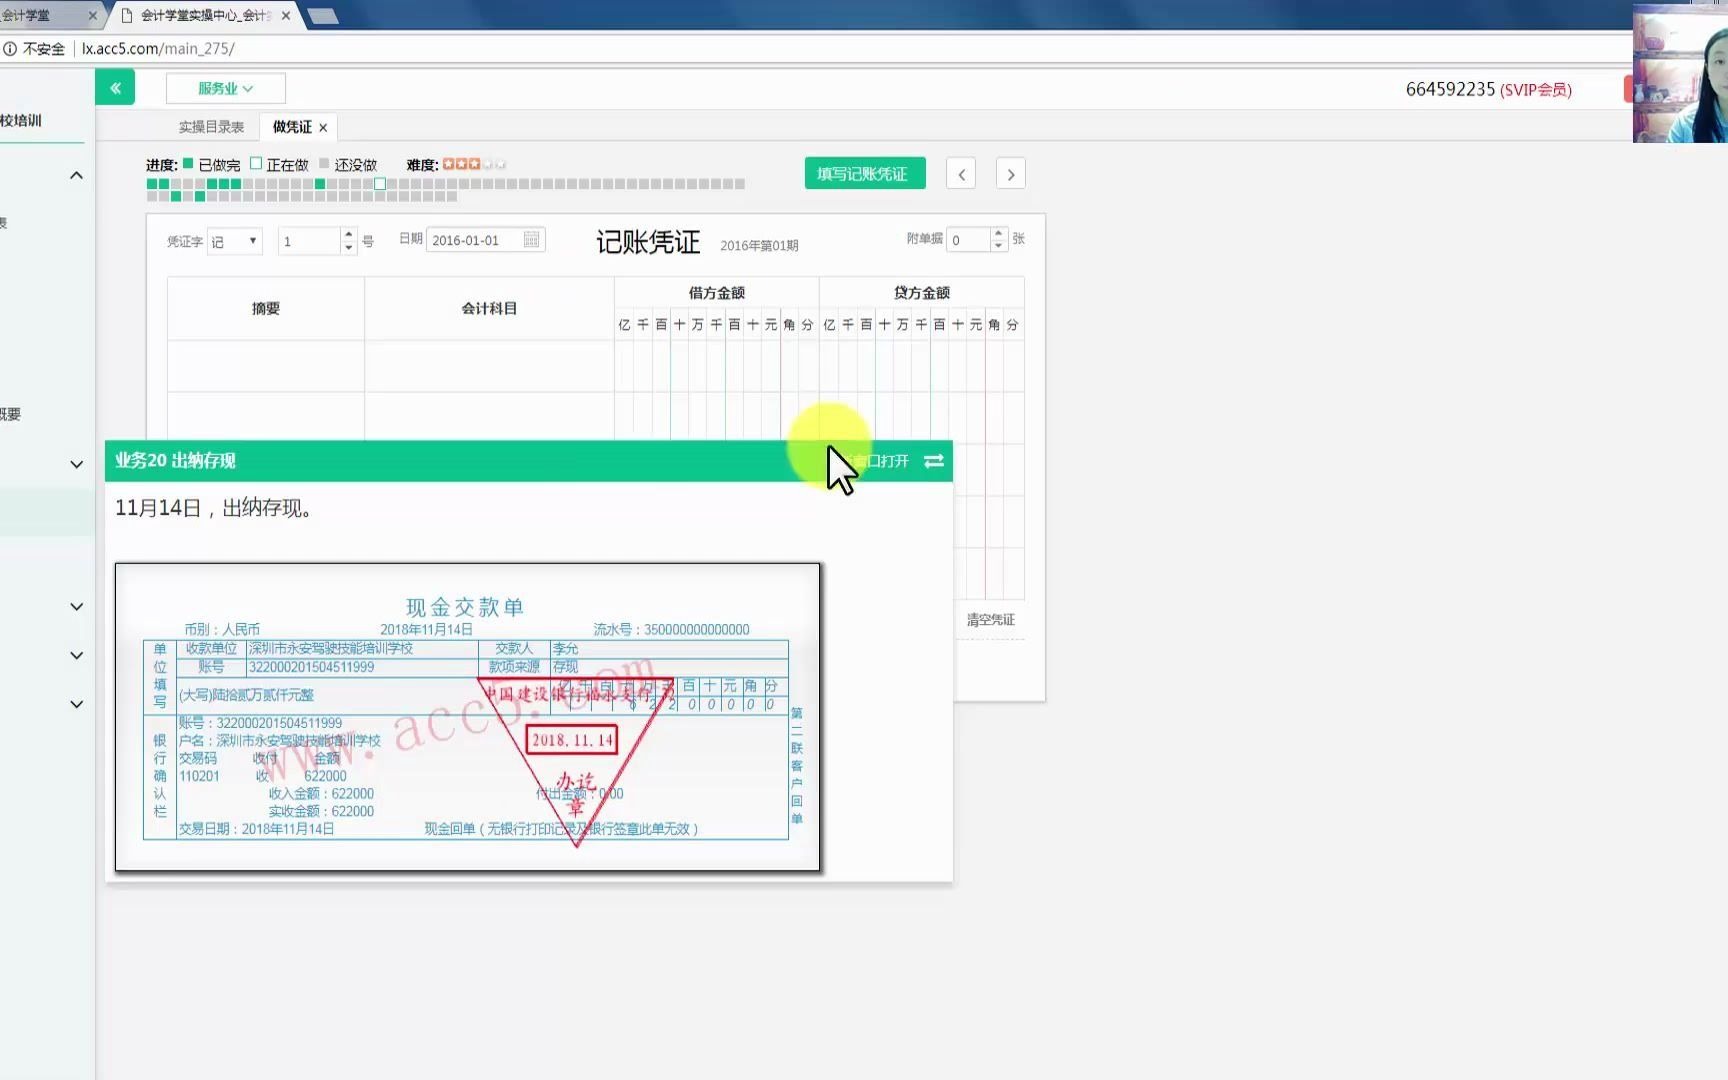Click the 借方金额 column header
Screen dimensions: 1728x1080
pyautogui.click(x=716, y=293)
